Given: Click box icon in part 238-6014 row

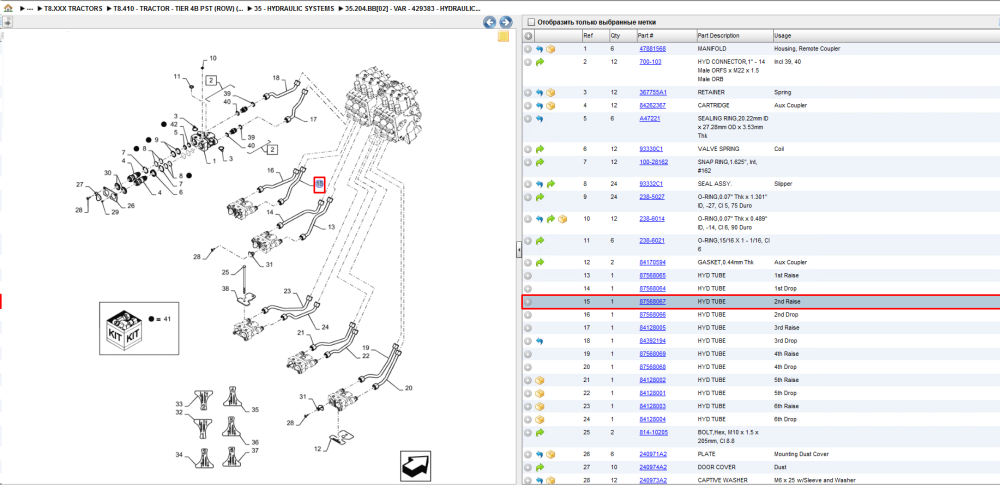Looking at the screenshot, I should point(562,219).
